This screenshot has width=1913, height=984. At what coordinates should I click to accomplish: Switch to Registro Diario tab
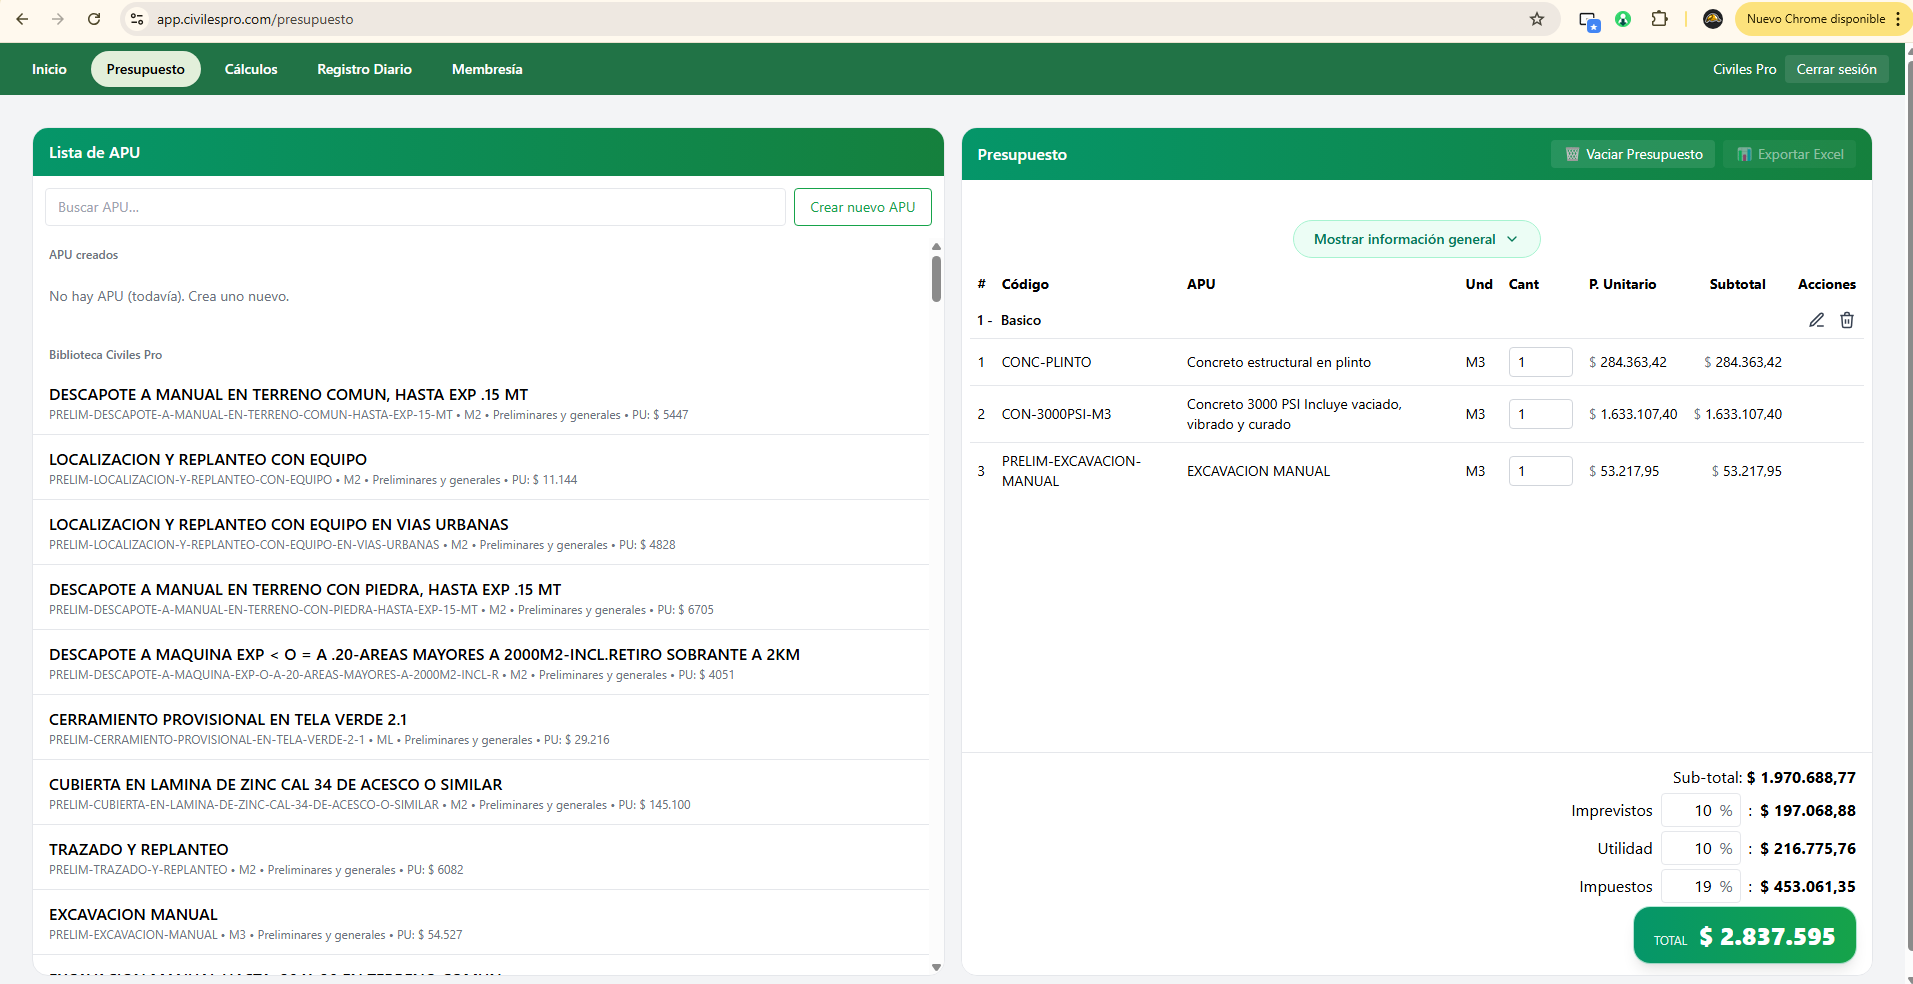[x=364, y=69]
